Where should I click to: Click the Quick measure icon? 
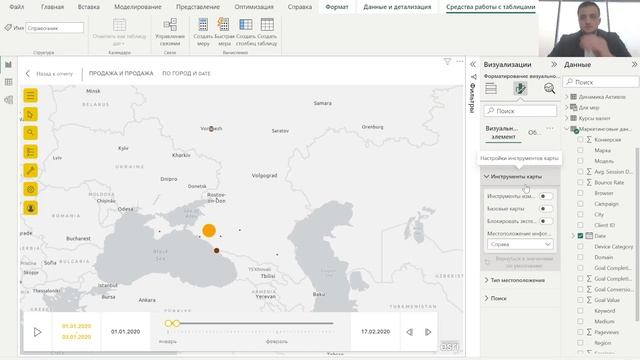pyautogui.click(x=223, y=24)
